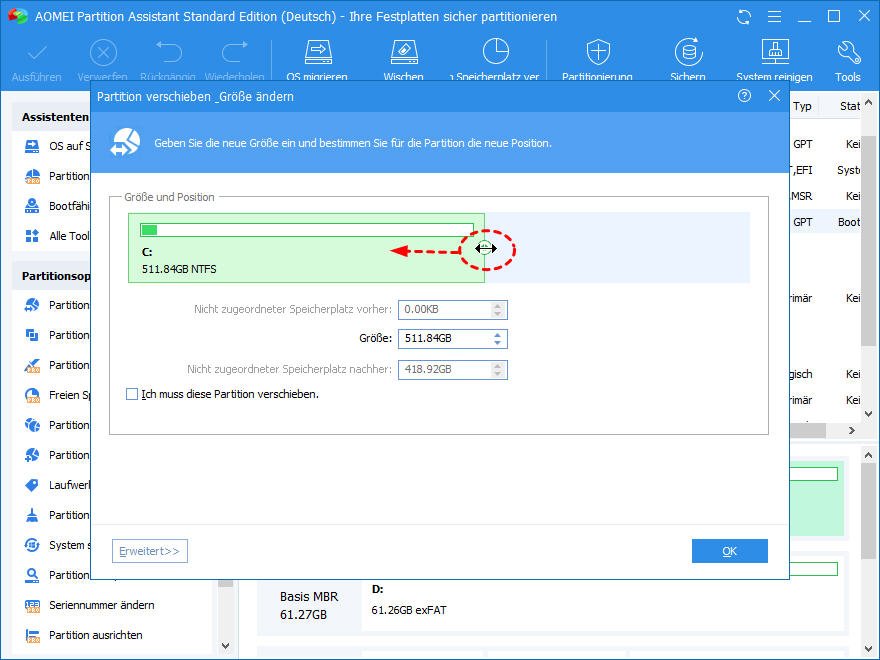Open the OS migrieren tool
The width and height of the screenshot is (880, 660).
[318, 52]
